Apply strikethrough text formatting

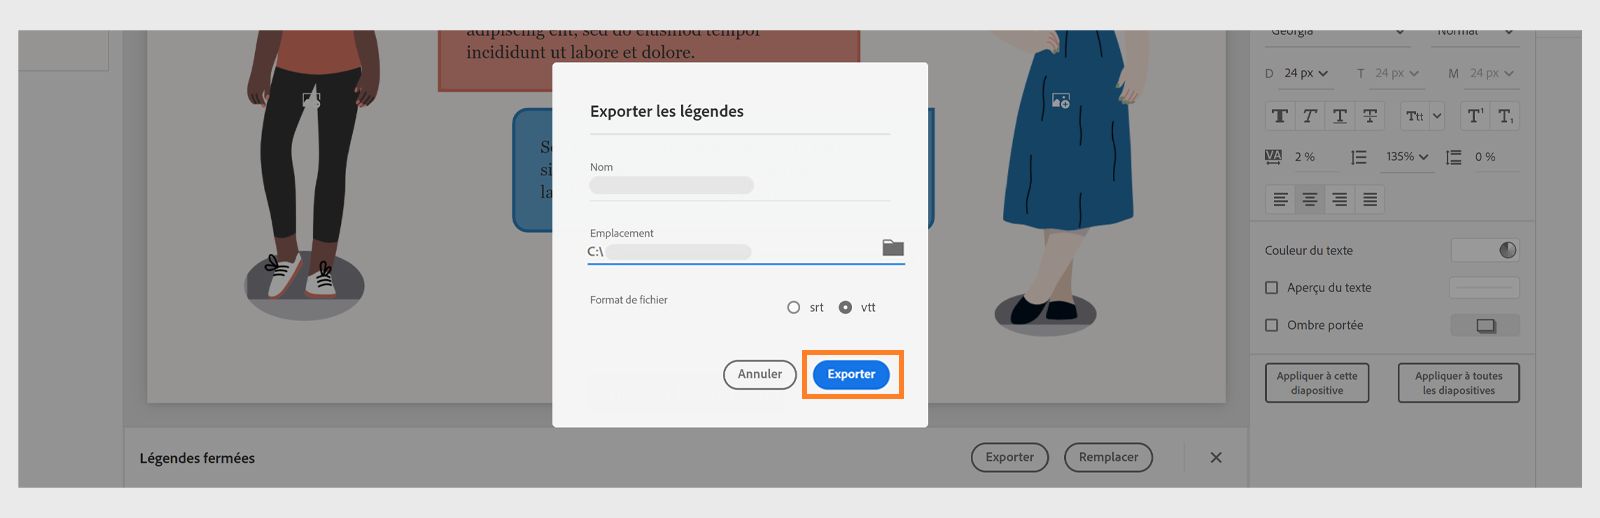(1370, 116)
